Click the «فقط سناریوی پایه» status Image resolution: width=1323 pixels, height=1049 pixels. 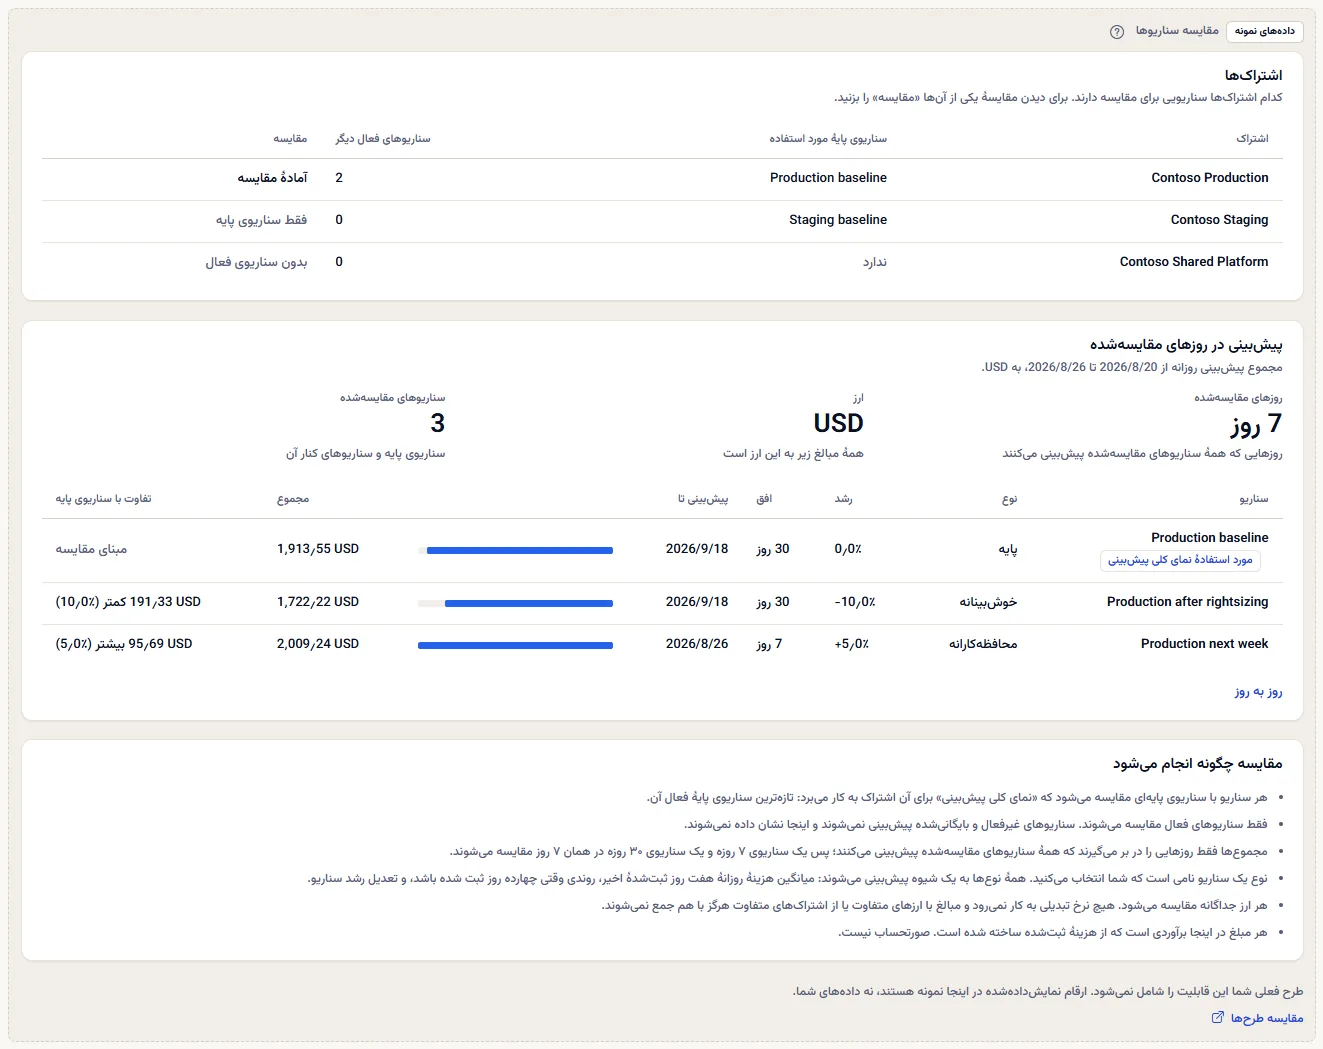(261, 220)
